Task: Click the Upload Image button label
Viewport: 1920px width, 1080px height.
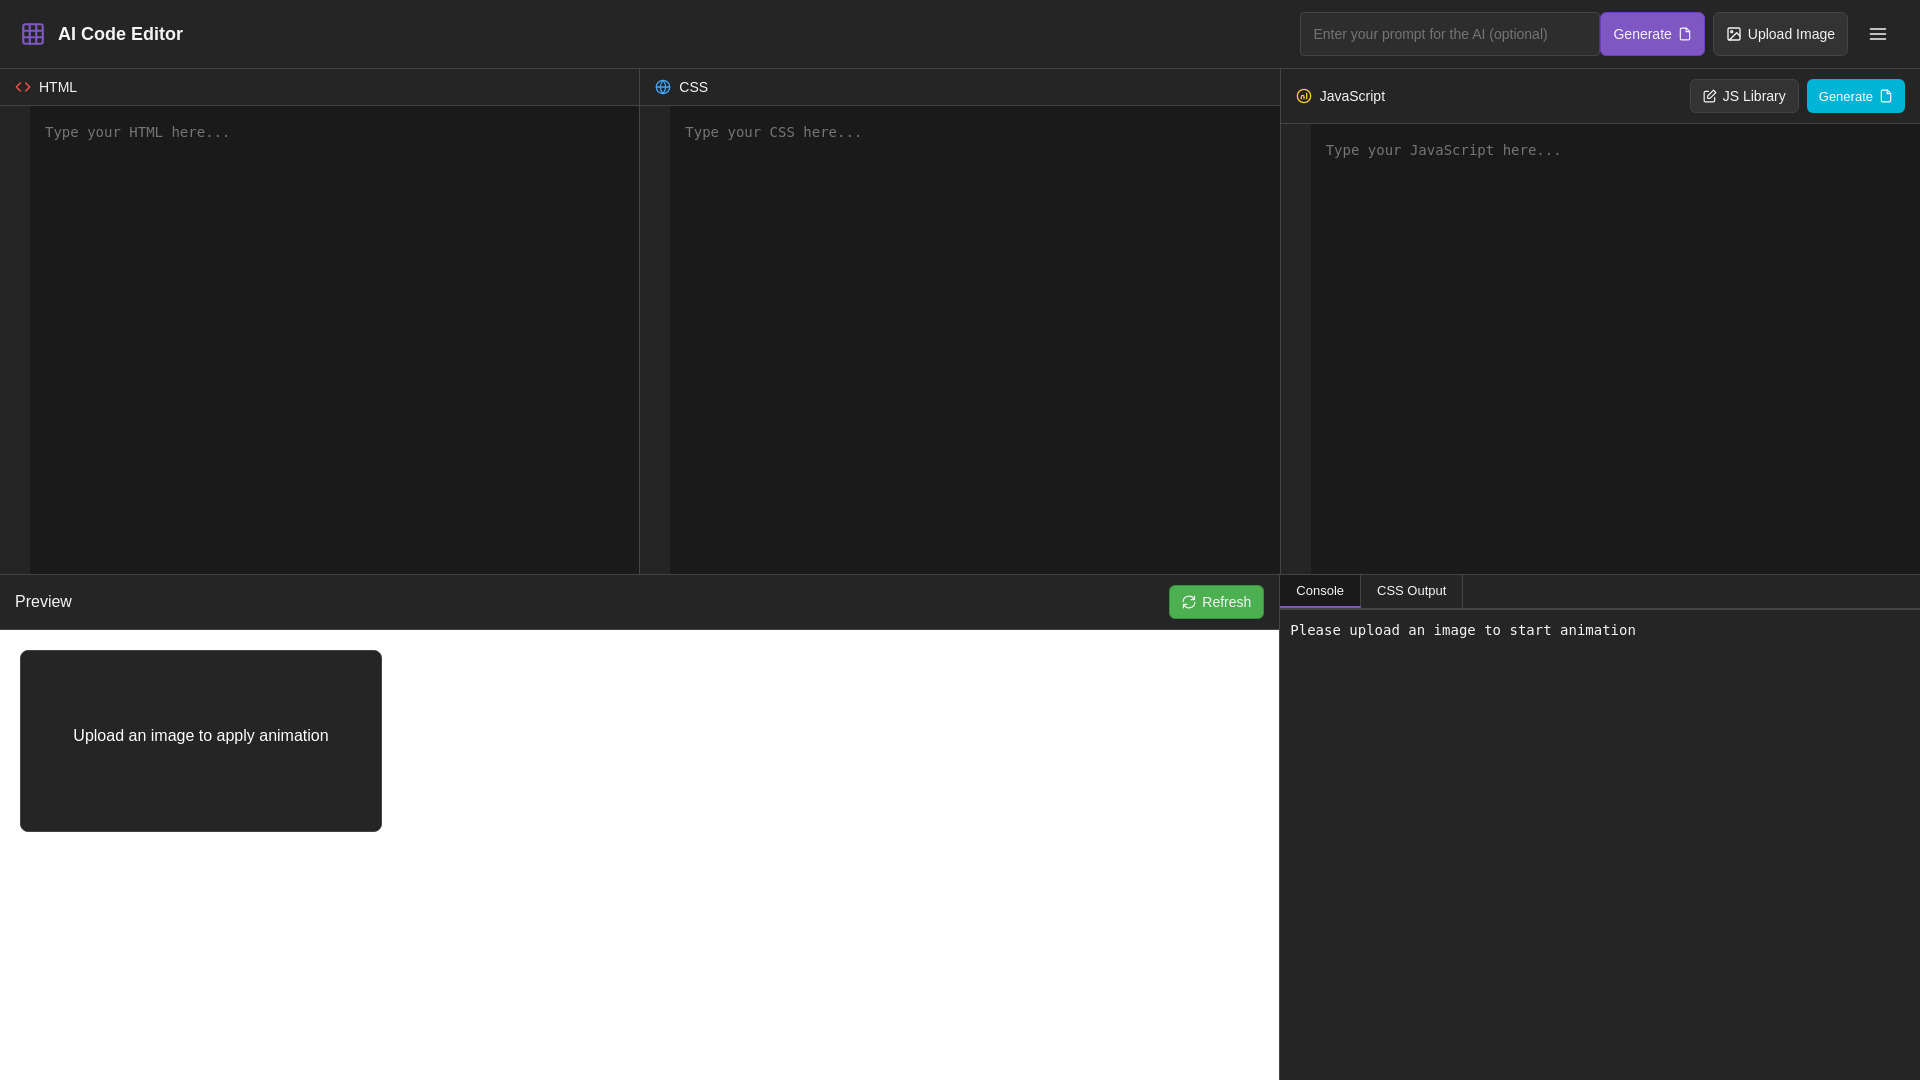Action: point(1790,34)
